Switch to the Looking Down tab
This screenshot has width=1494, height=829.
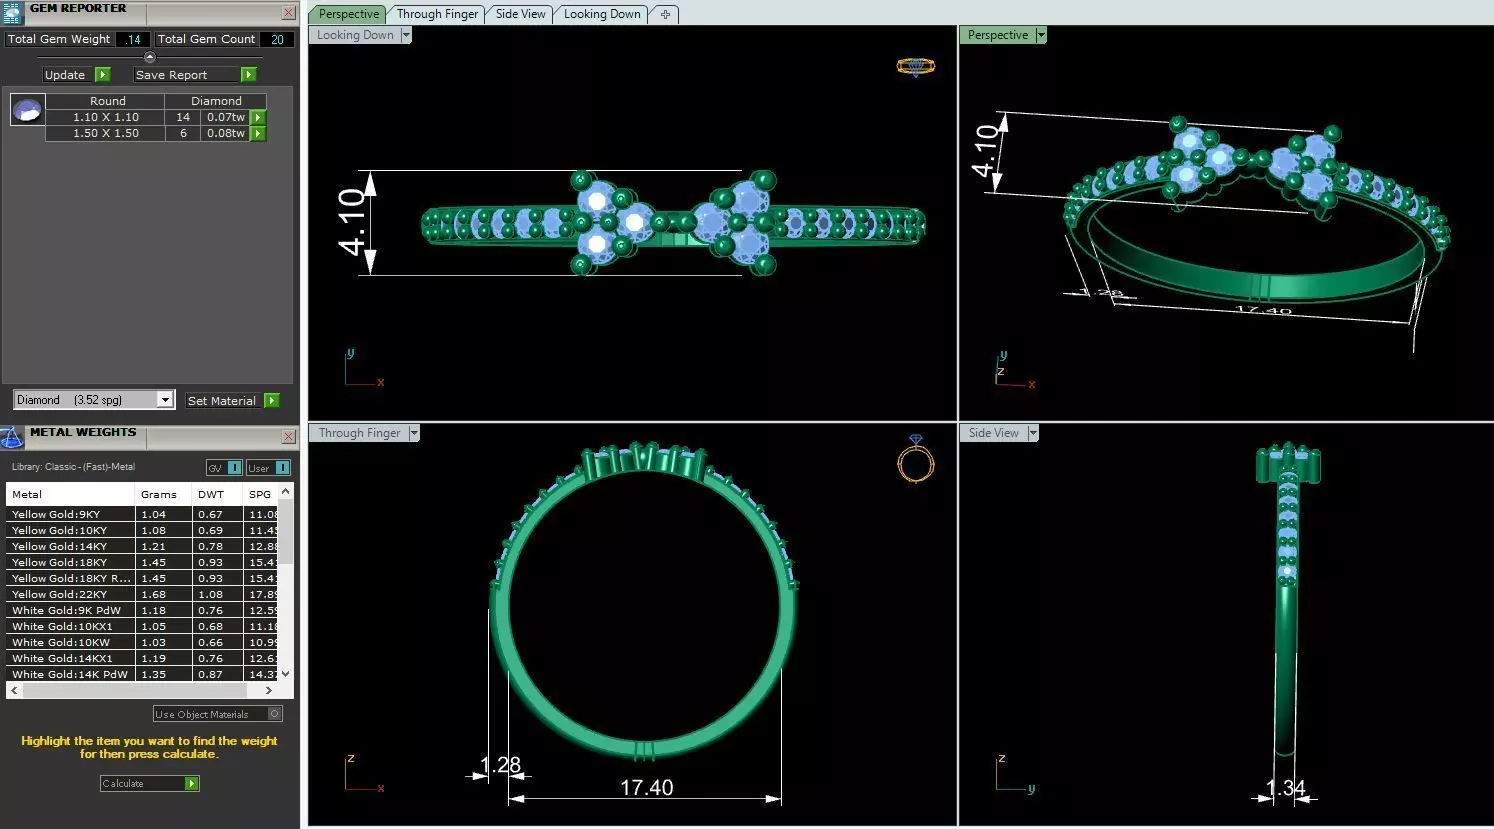click(x=602, y=14)
